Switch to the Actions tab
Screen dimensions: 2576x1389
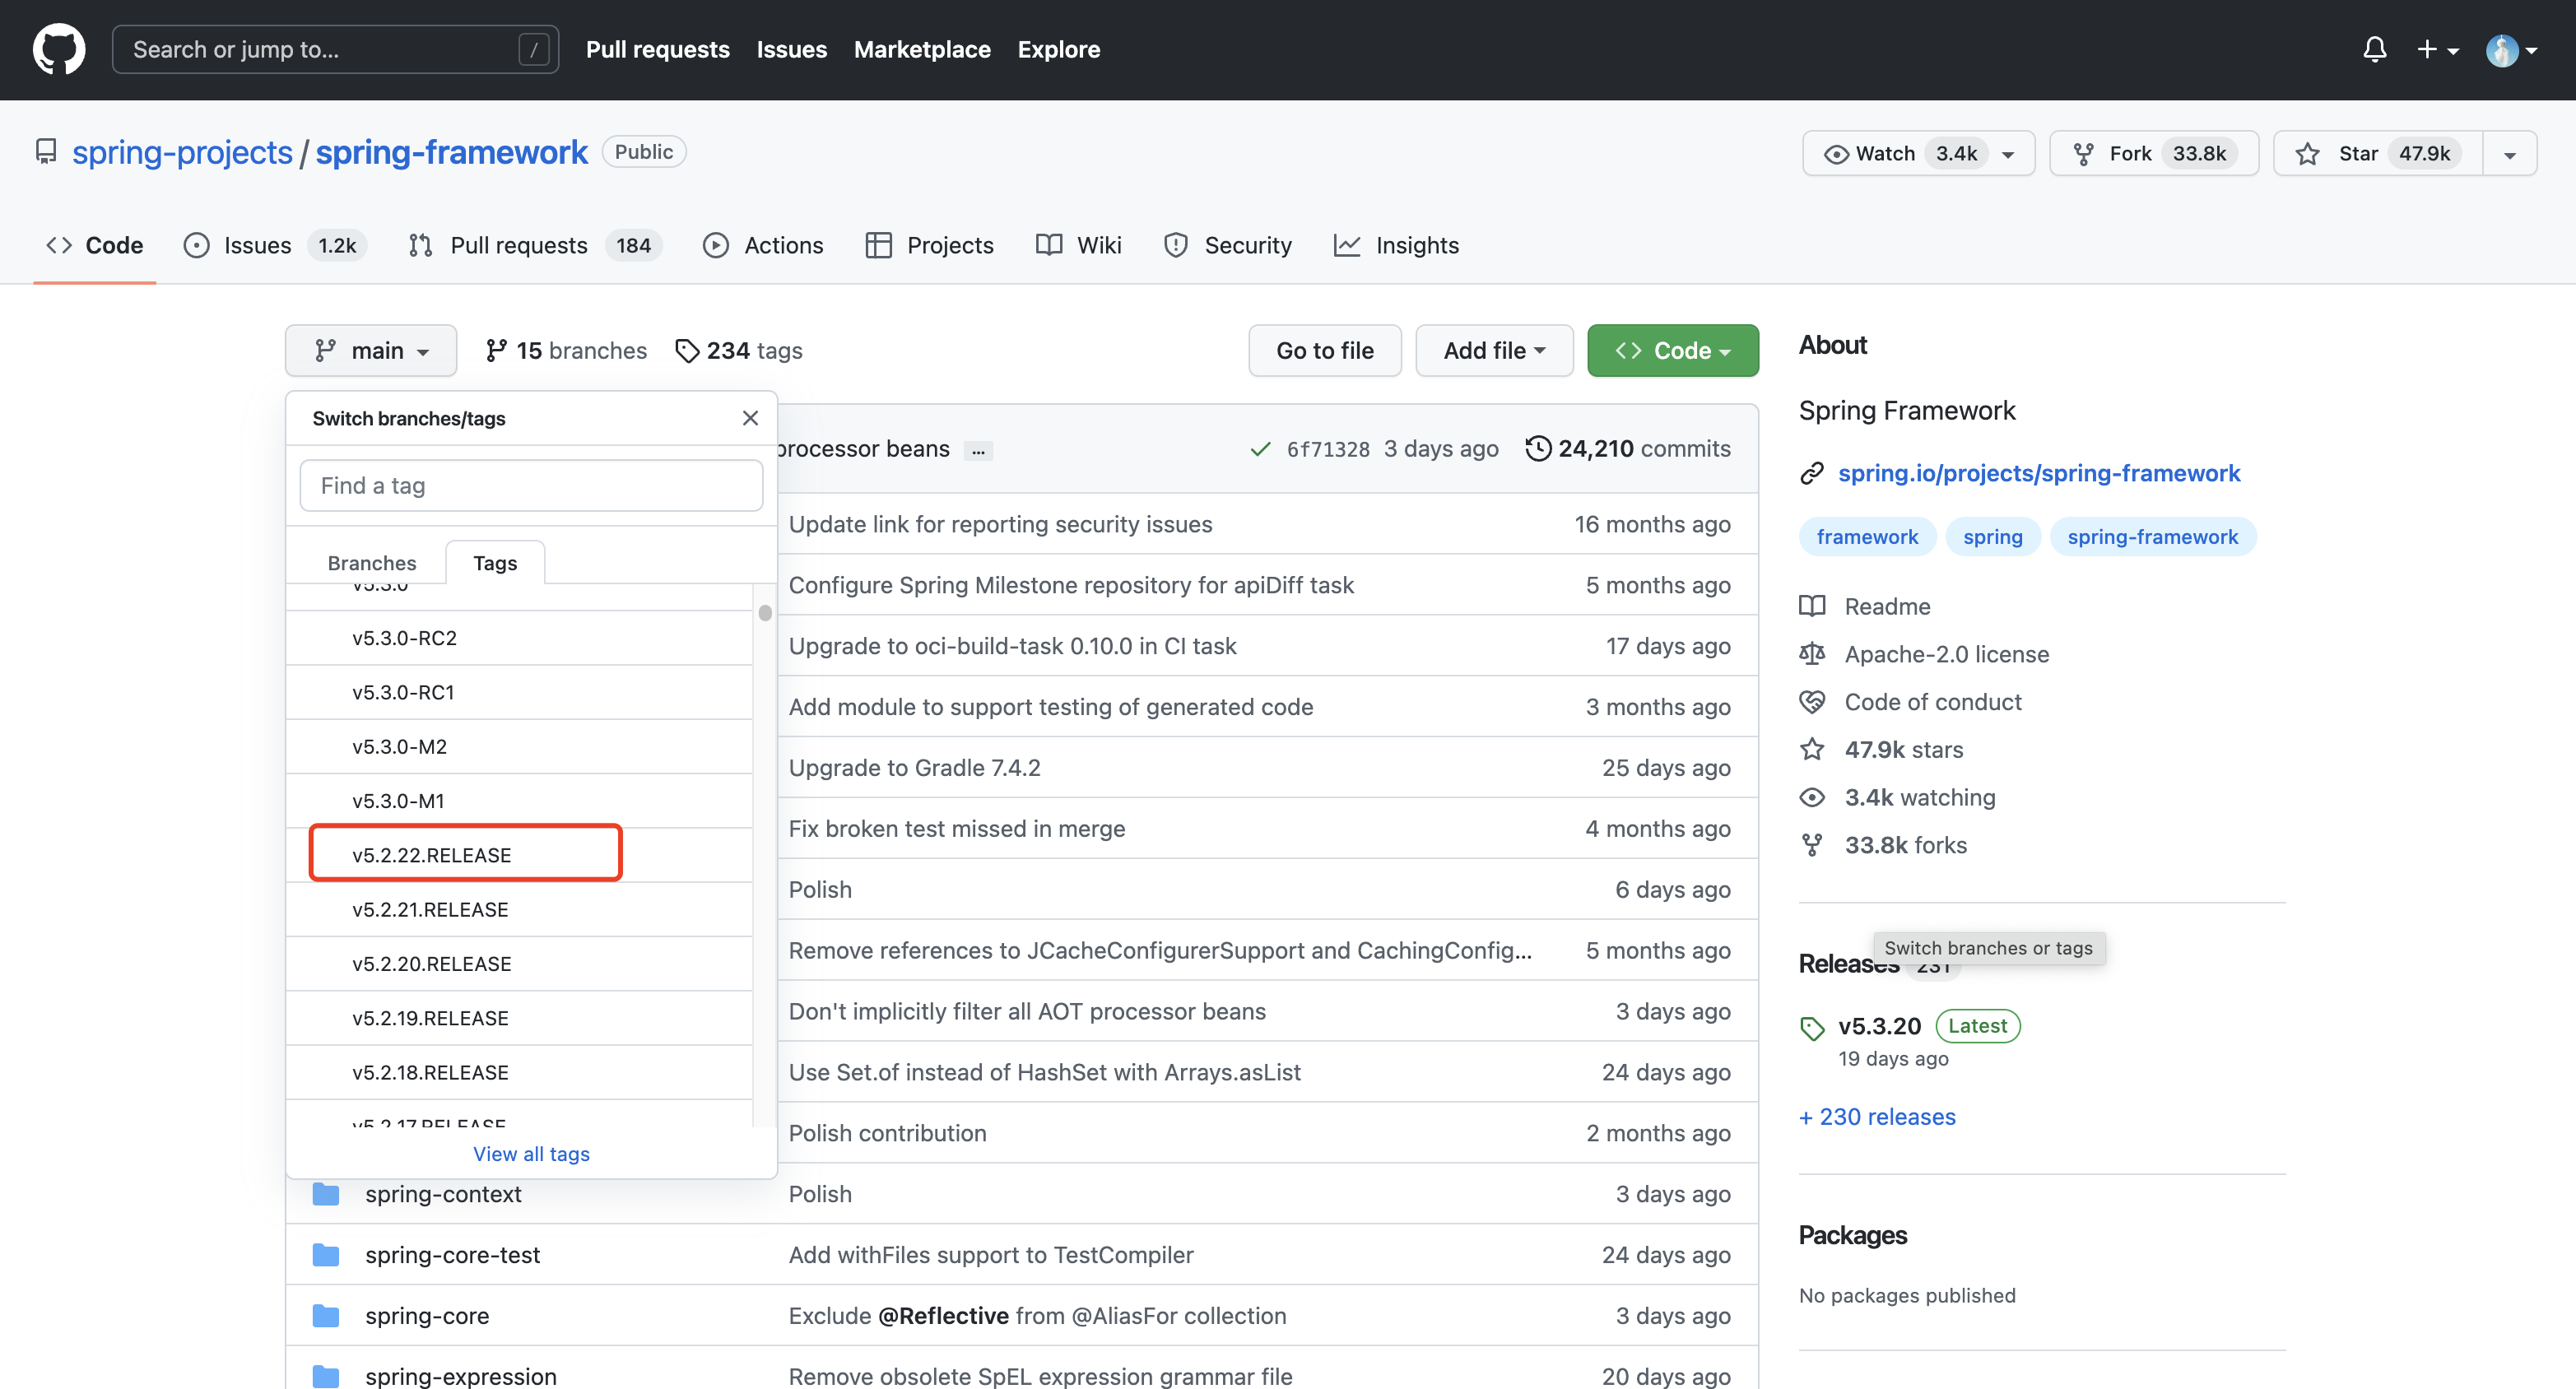[763, 245]
